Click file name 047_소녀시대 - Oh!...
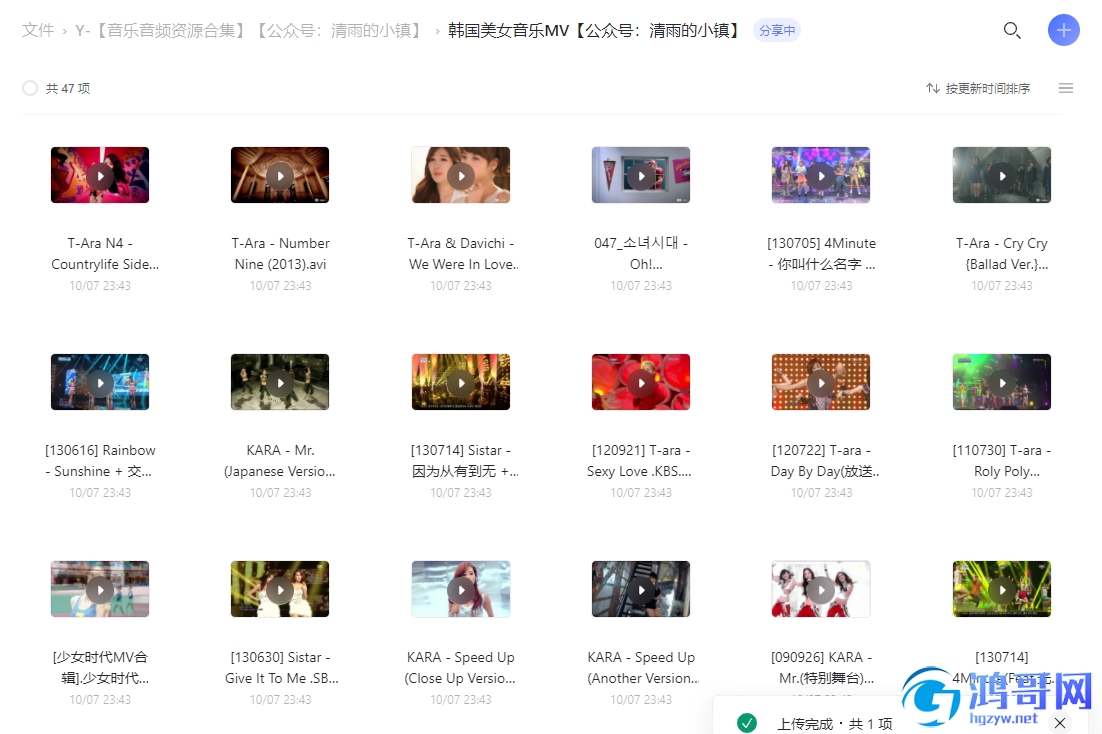This screenshot has width=1102, height=734. coord(641,254)
